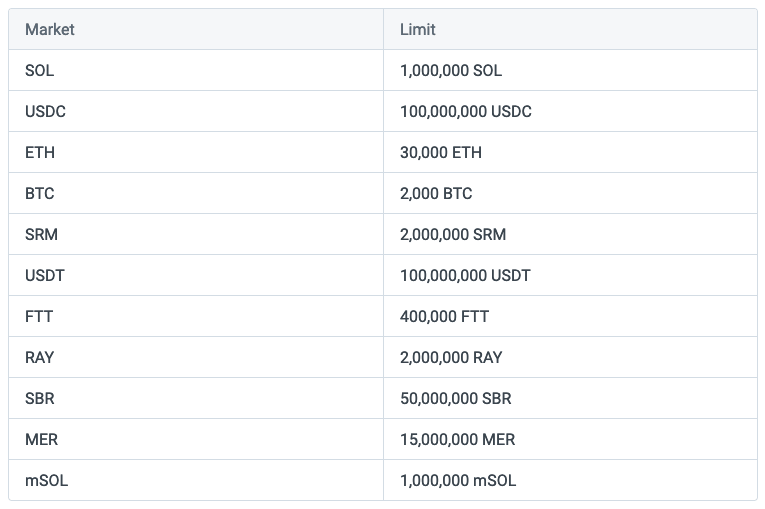Click the RAY market cell

tap(196, 357)
